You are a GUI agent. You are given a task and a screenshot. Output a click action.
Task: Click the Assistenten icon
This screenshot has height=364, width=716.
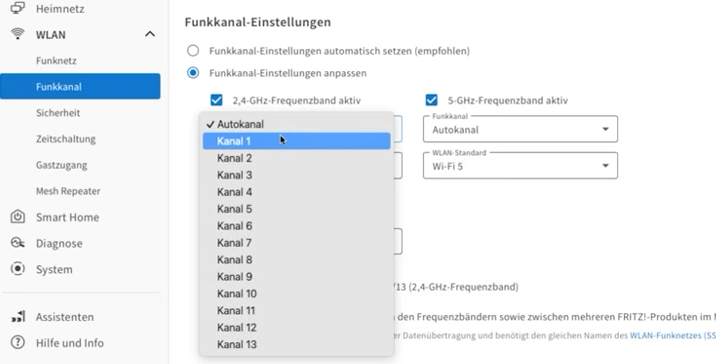17,317
